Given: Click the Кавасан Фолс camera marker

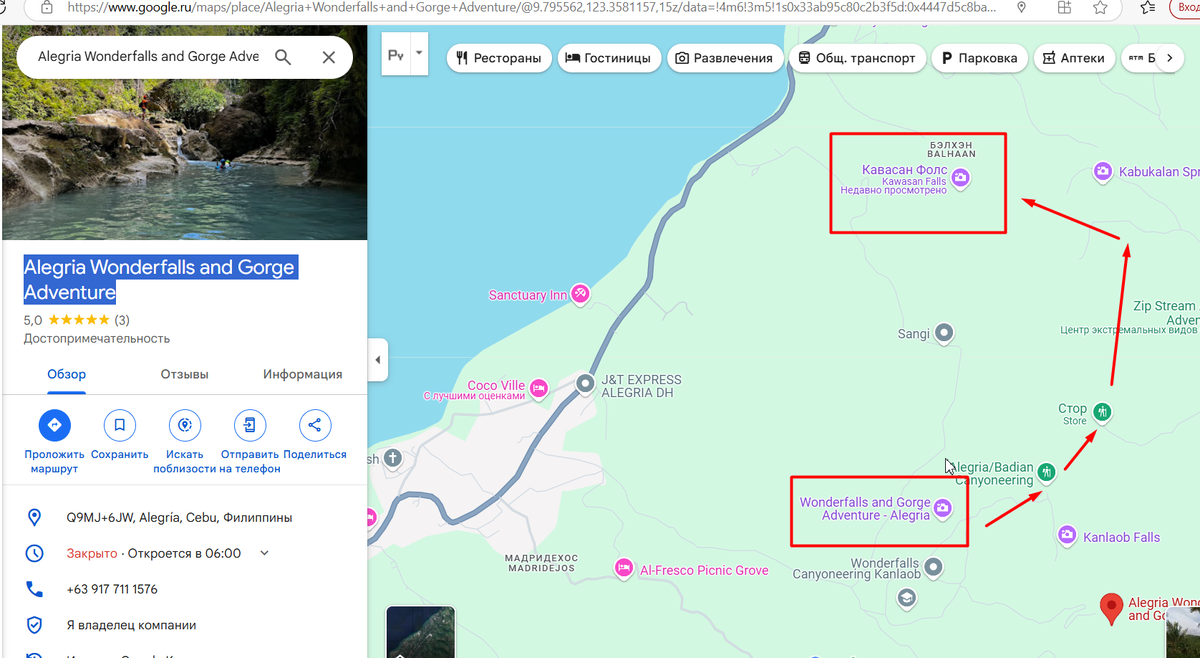Looking at the screenshot, I should coord(960,178).
